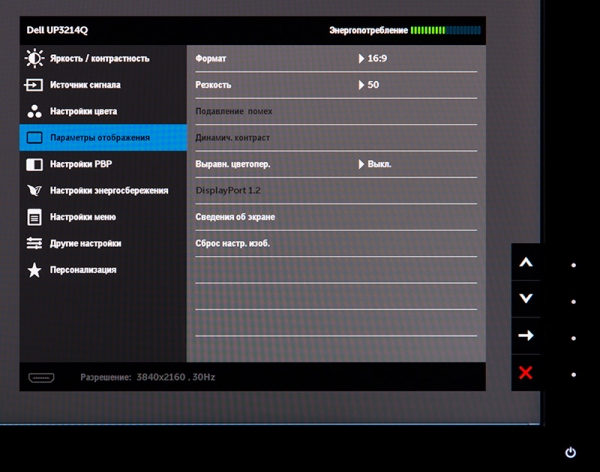Click the menu settings icon
The width and height of the screenshot is (600, 472).
point(34,217)
